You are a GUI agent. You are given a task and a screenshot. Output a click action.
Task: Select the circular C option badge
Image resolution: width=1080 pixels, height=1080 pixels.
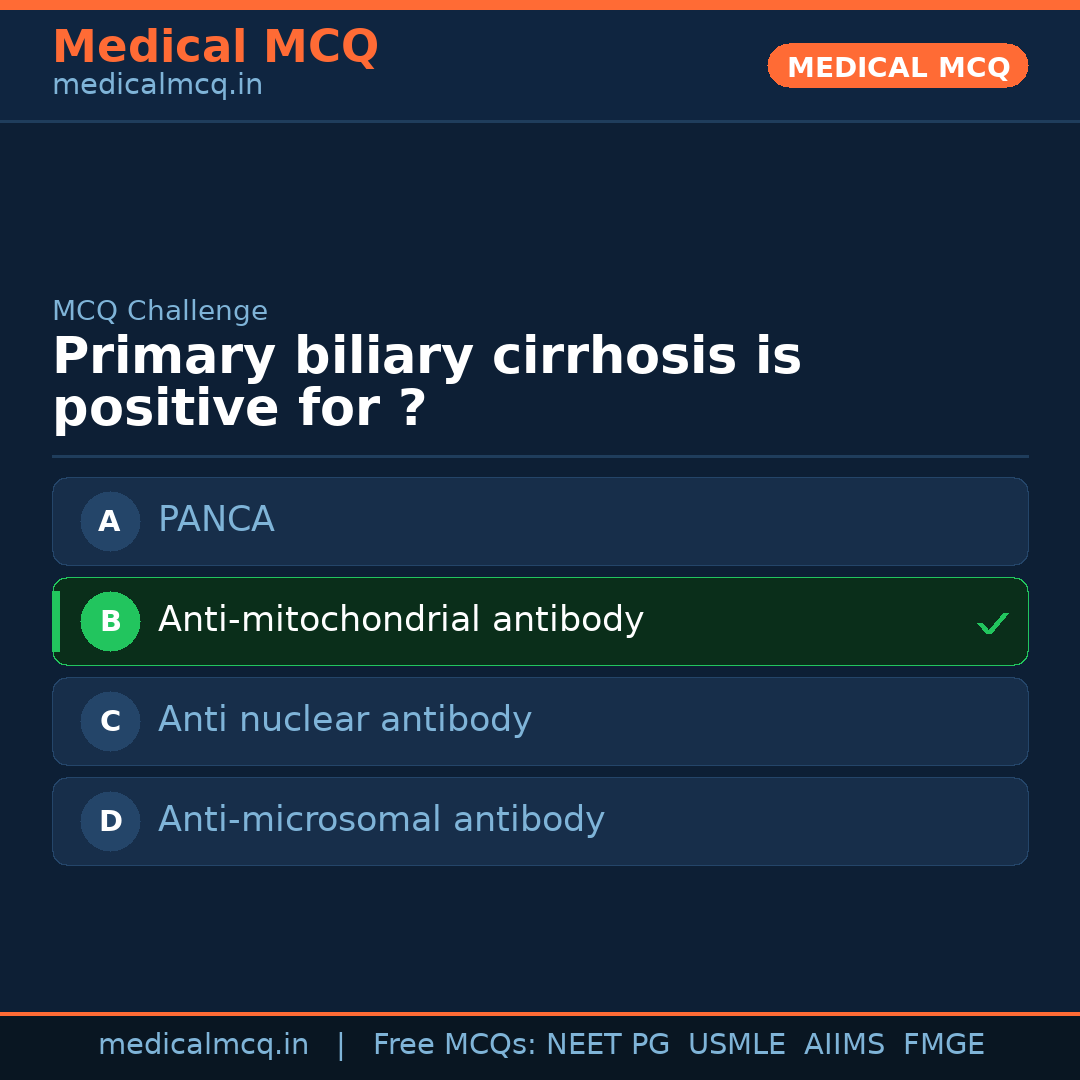point(110,721)
